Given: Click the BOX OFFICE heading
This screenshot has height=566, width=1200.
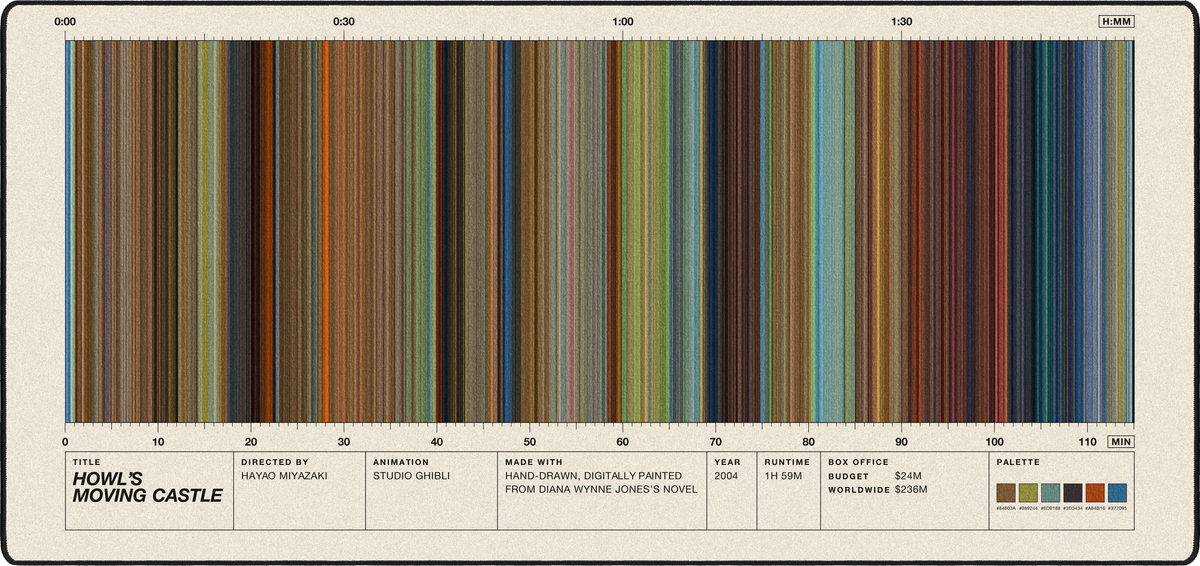Looking at the screenshot, I should click(x=858, y=462).
